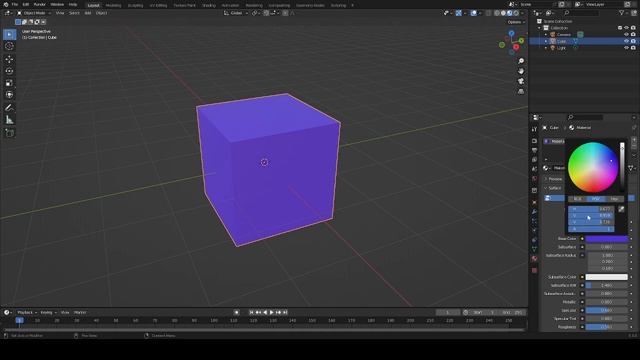Select Hex mode in color picker

click(x=614, y=199)
